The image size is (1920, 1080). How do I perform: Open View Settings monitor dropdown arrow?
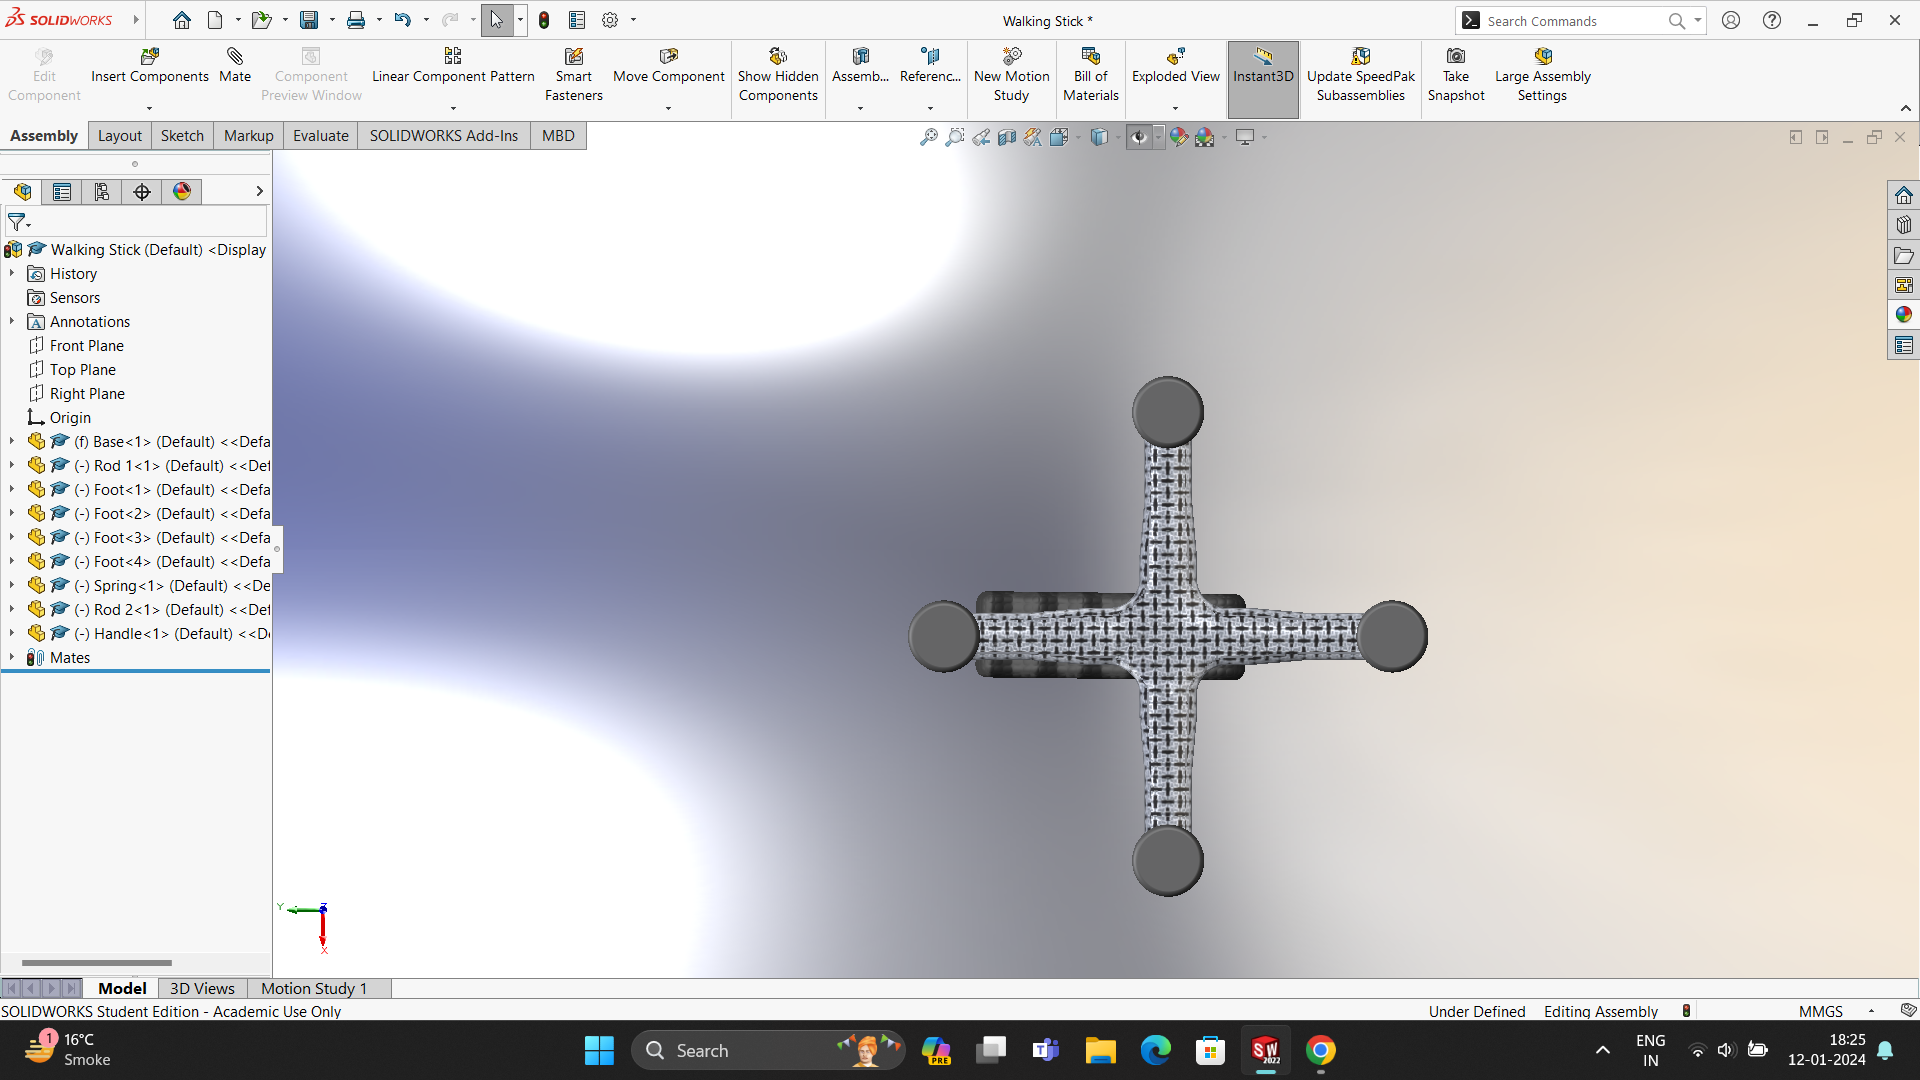1264,137
